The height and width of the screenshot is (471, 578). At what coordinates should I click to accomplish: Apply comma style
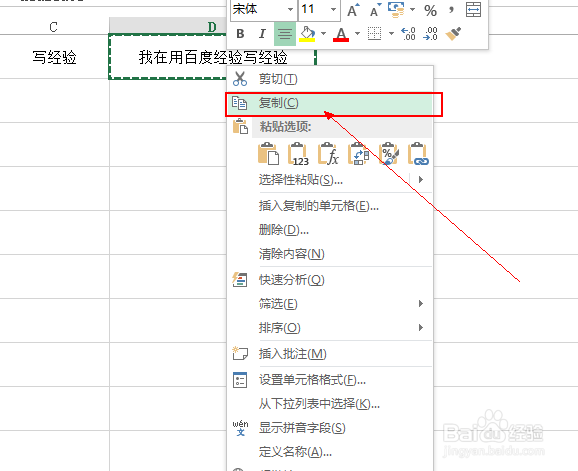click(x=451, y=10)
